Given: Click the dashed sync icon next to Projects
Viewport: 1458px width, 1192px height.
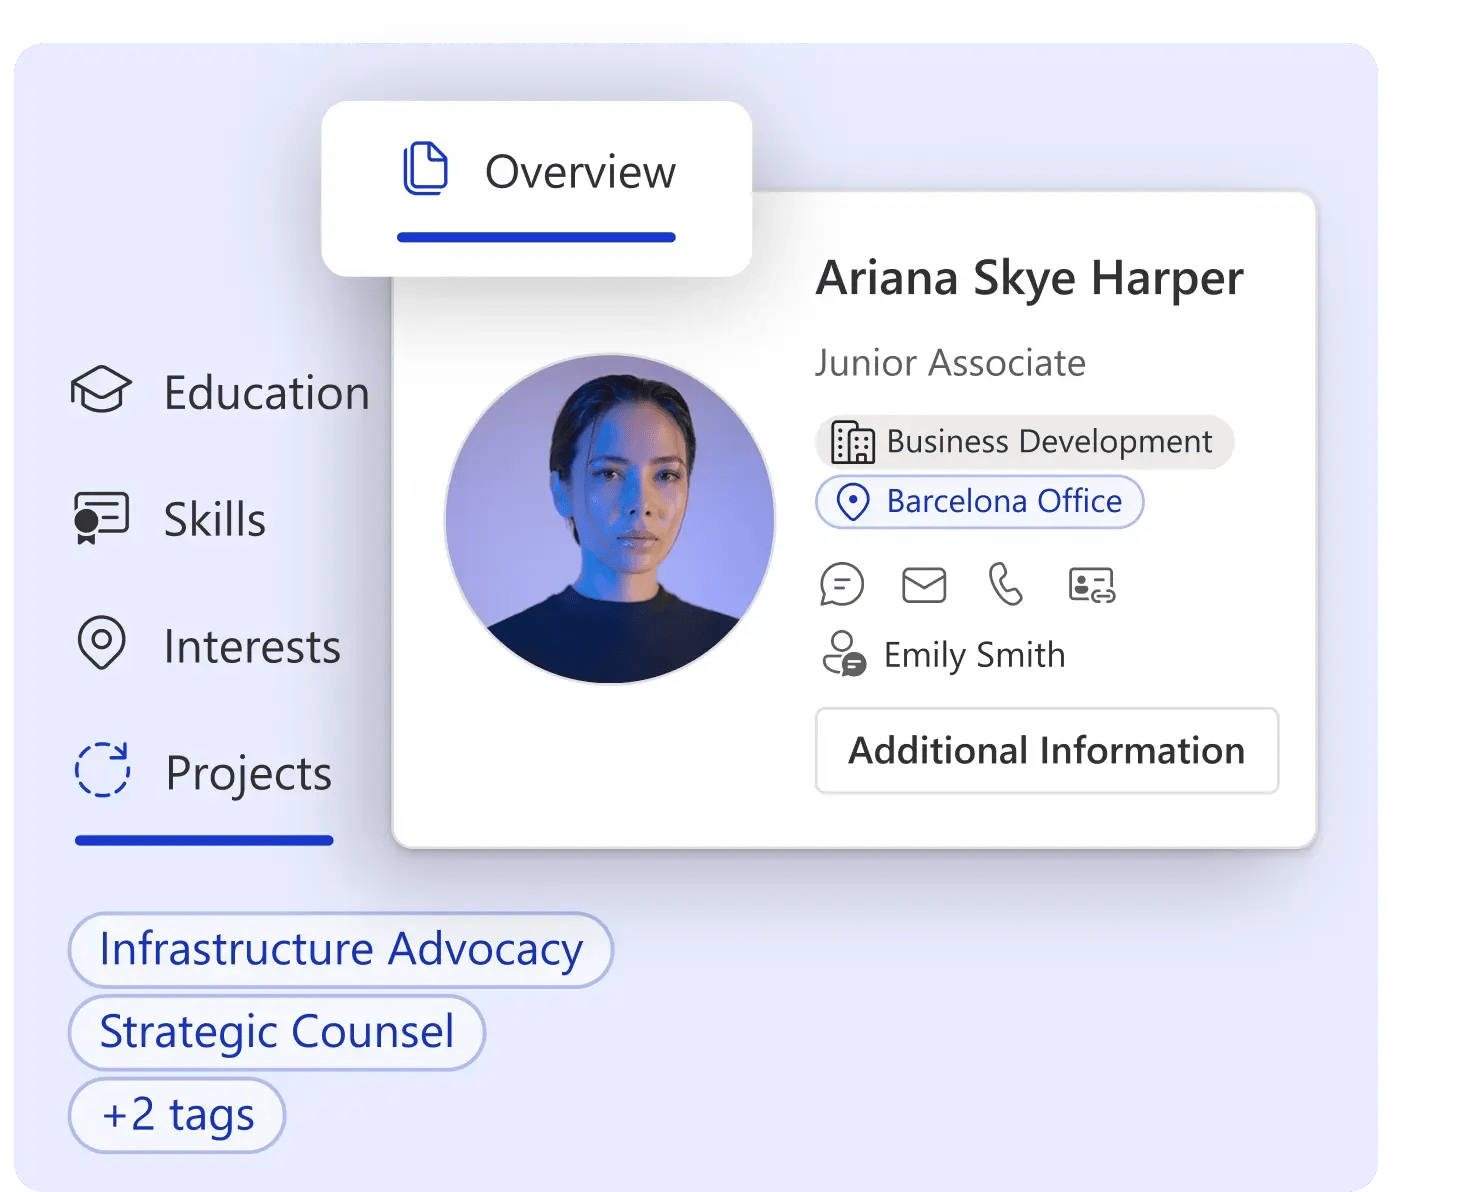Looking at the screenshot, I should [102, 771].
